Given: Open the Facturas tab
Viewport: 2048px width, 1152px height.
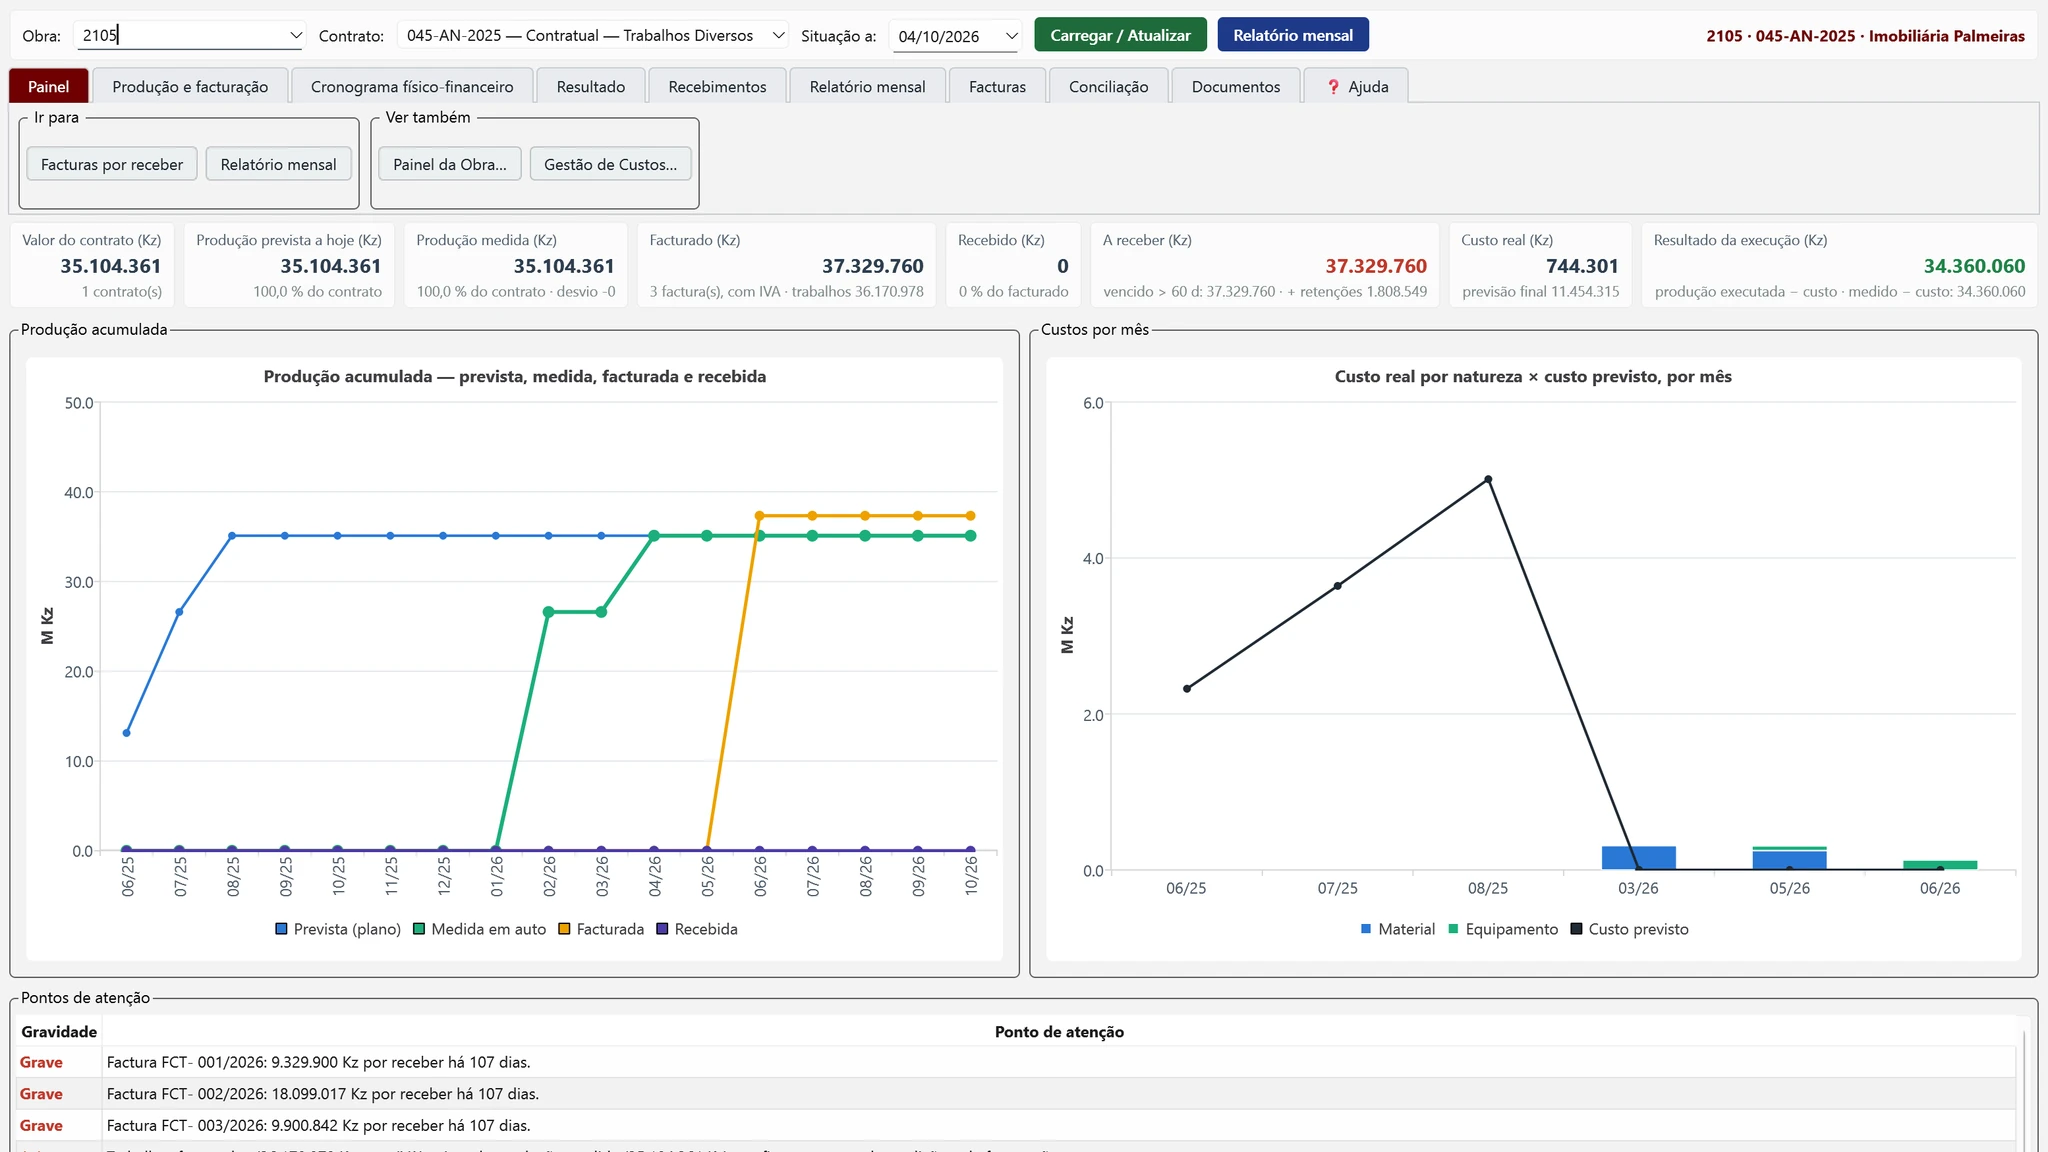Looking at the screenshot, I should tap(997, 87).
